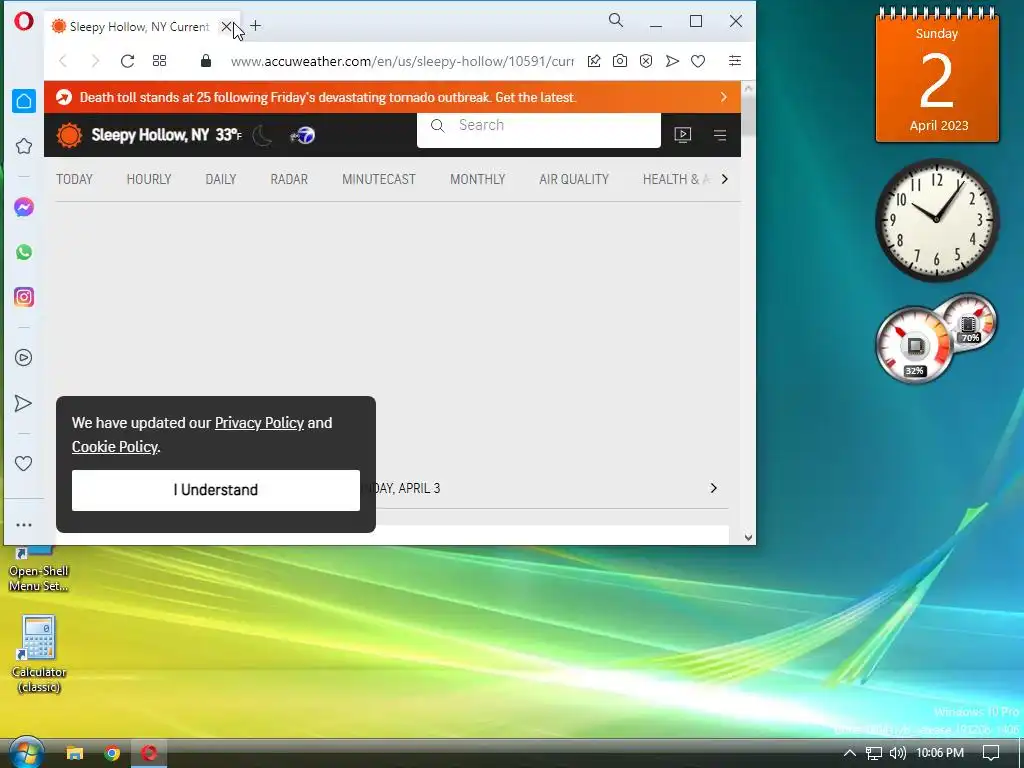Open My Flow send icon in address bar

pyautogui.click(x=672, y=61)
